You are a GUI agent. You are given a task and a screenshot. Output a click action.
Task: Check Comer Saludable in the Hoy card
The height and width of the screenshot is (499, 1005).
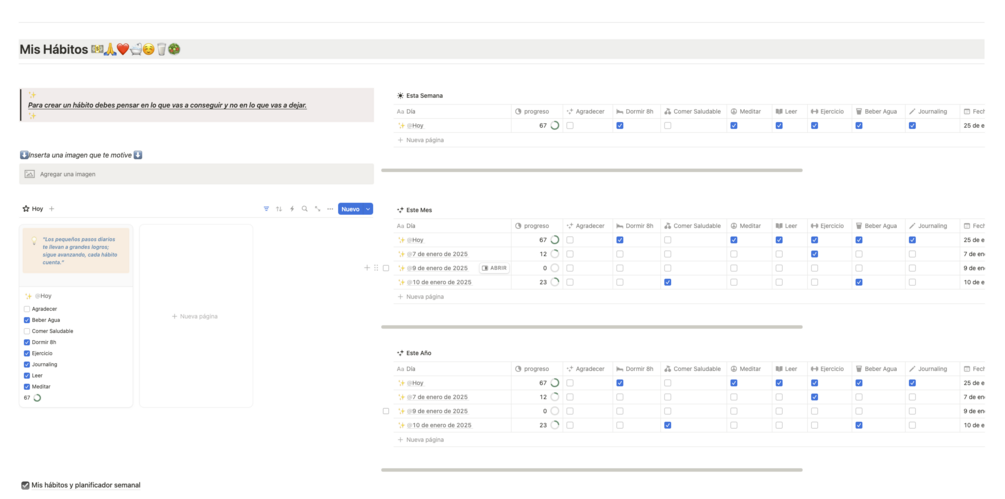pyautogui.click(x=27, y=331)
